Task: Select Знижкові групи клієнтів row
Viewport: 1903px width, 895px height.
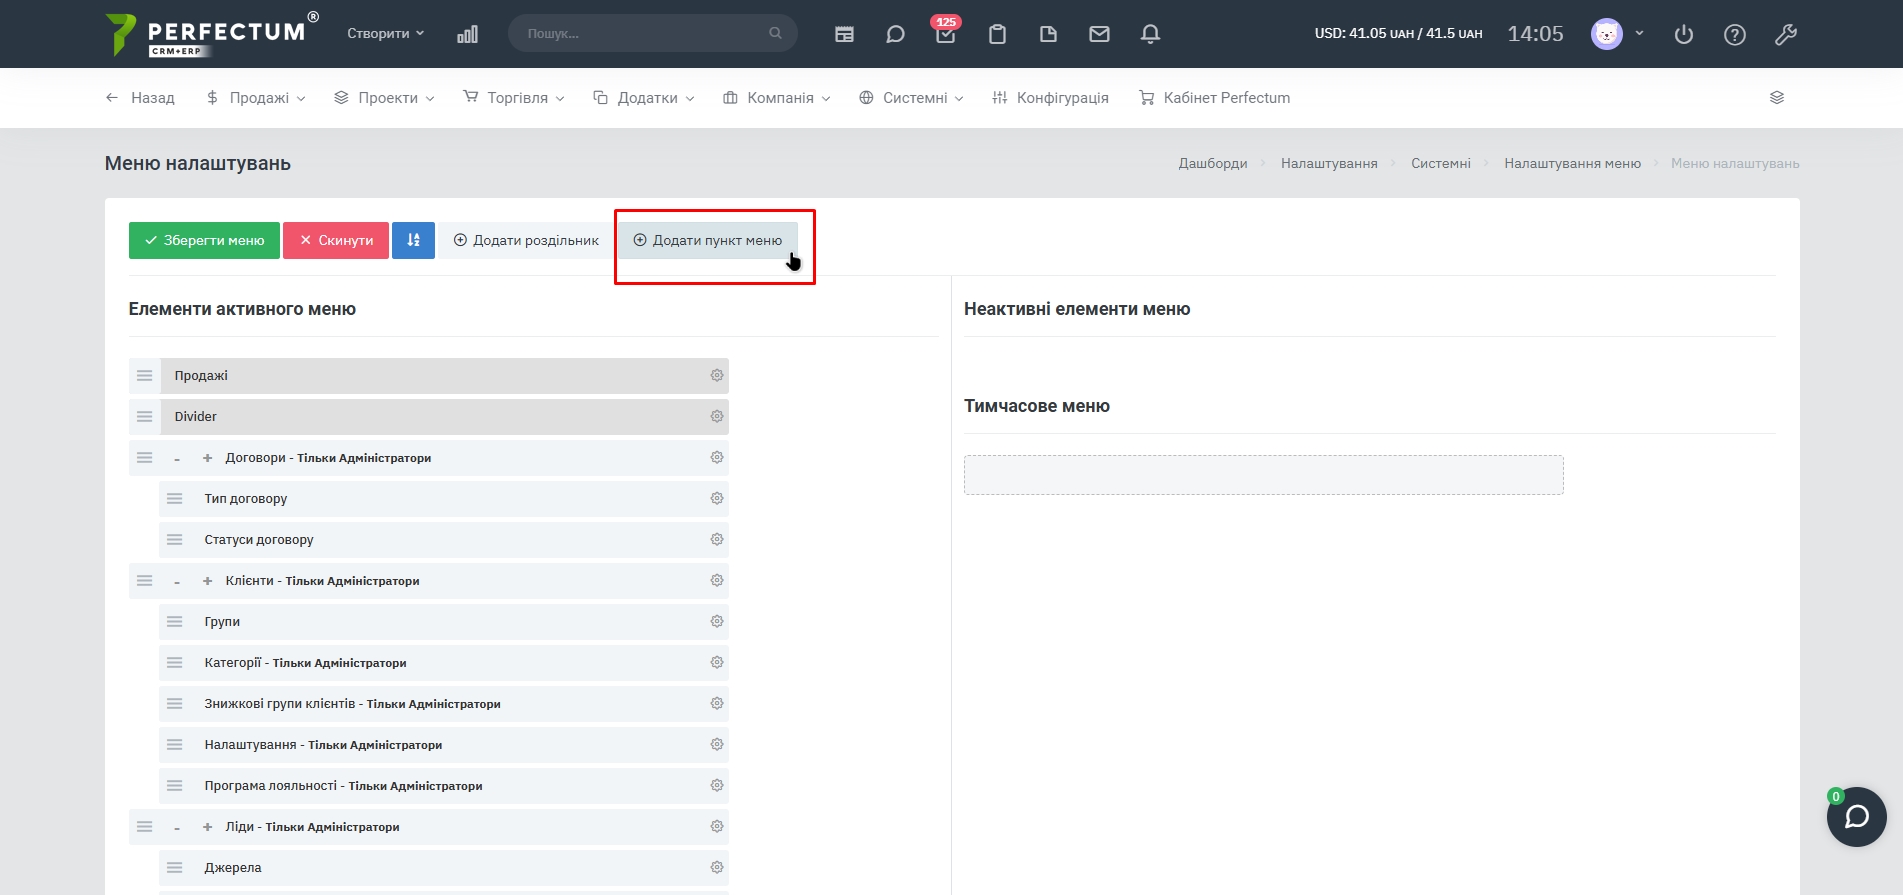Action: pyautogui.click(x=444, y=704)
